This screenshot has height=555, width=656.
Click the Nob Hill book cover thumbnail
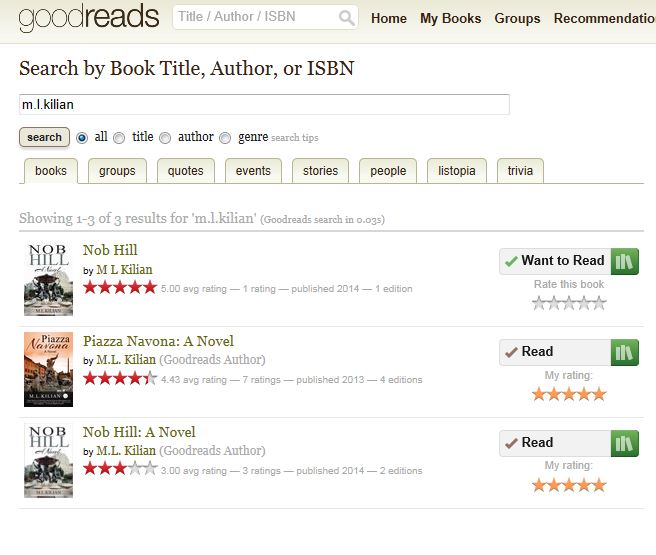pyautogui.click(x=48, y=279)
